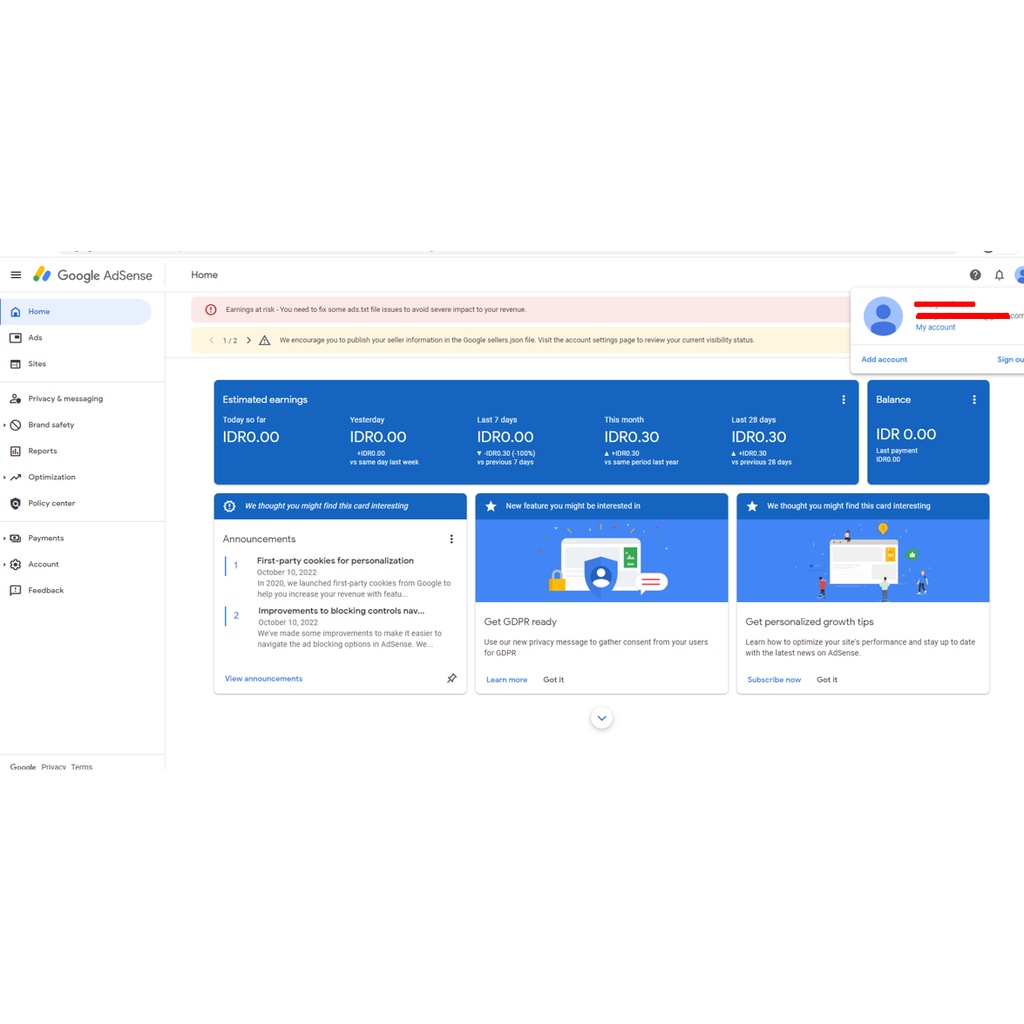This screenshot has width=1024, height=1024.
Task: Show the next alert with the right arrow
Action: pyautogui.click(x=248, y=339)
